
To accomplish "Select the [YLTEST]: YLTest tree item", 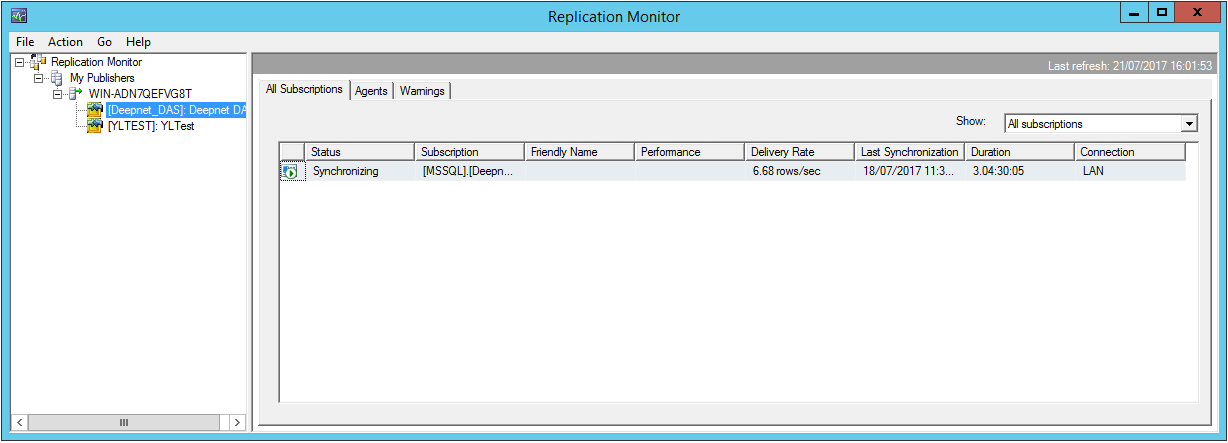I will pos(150,126).
